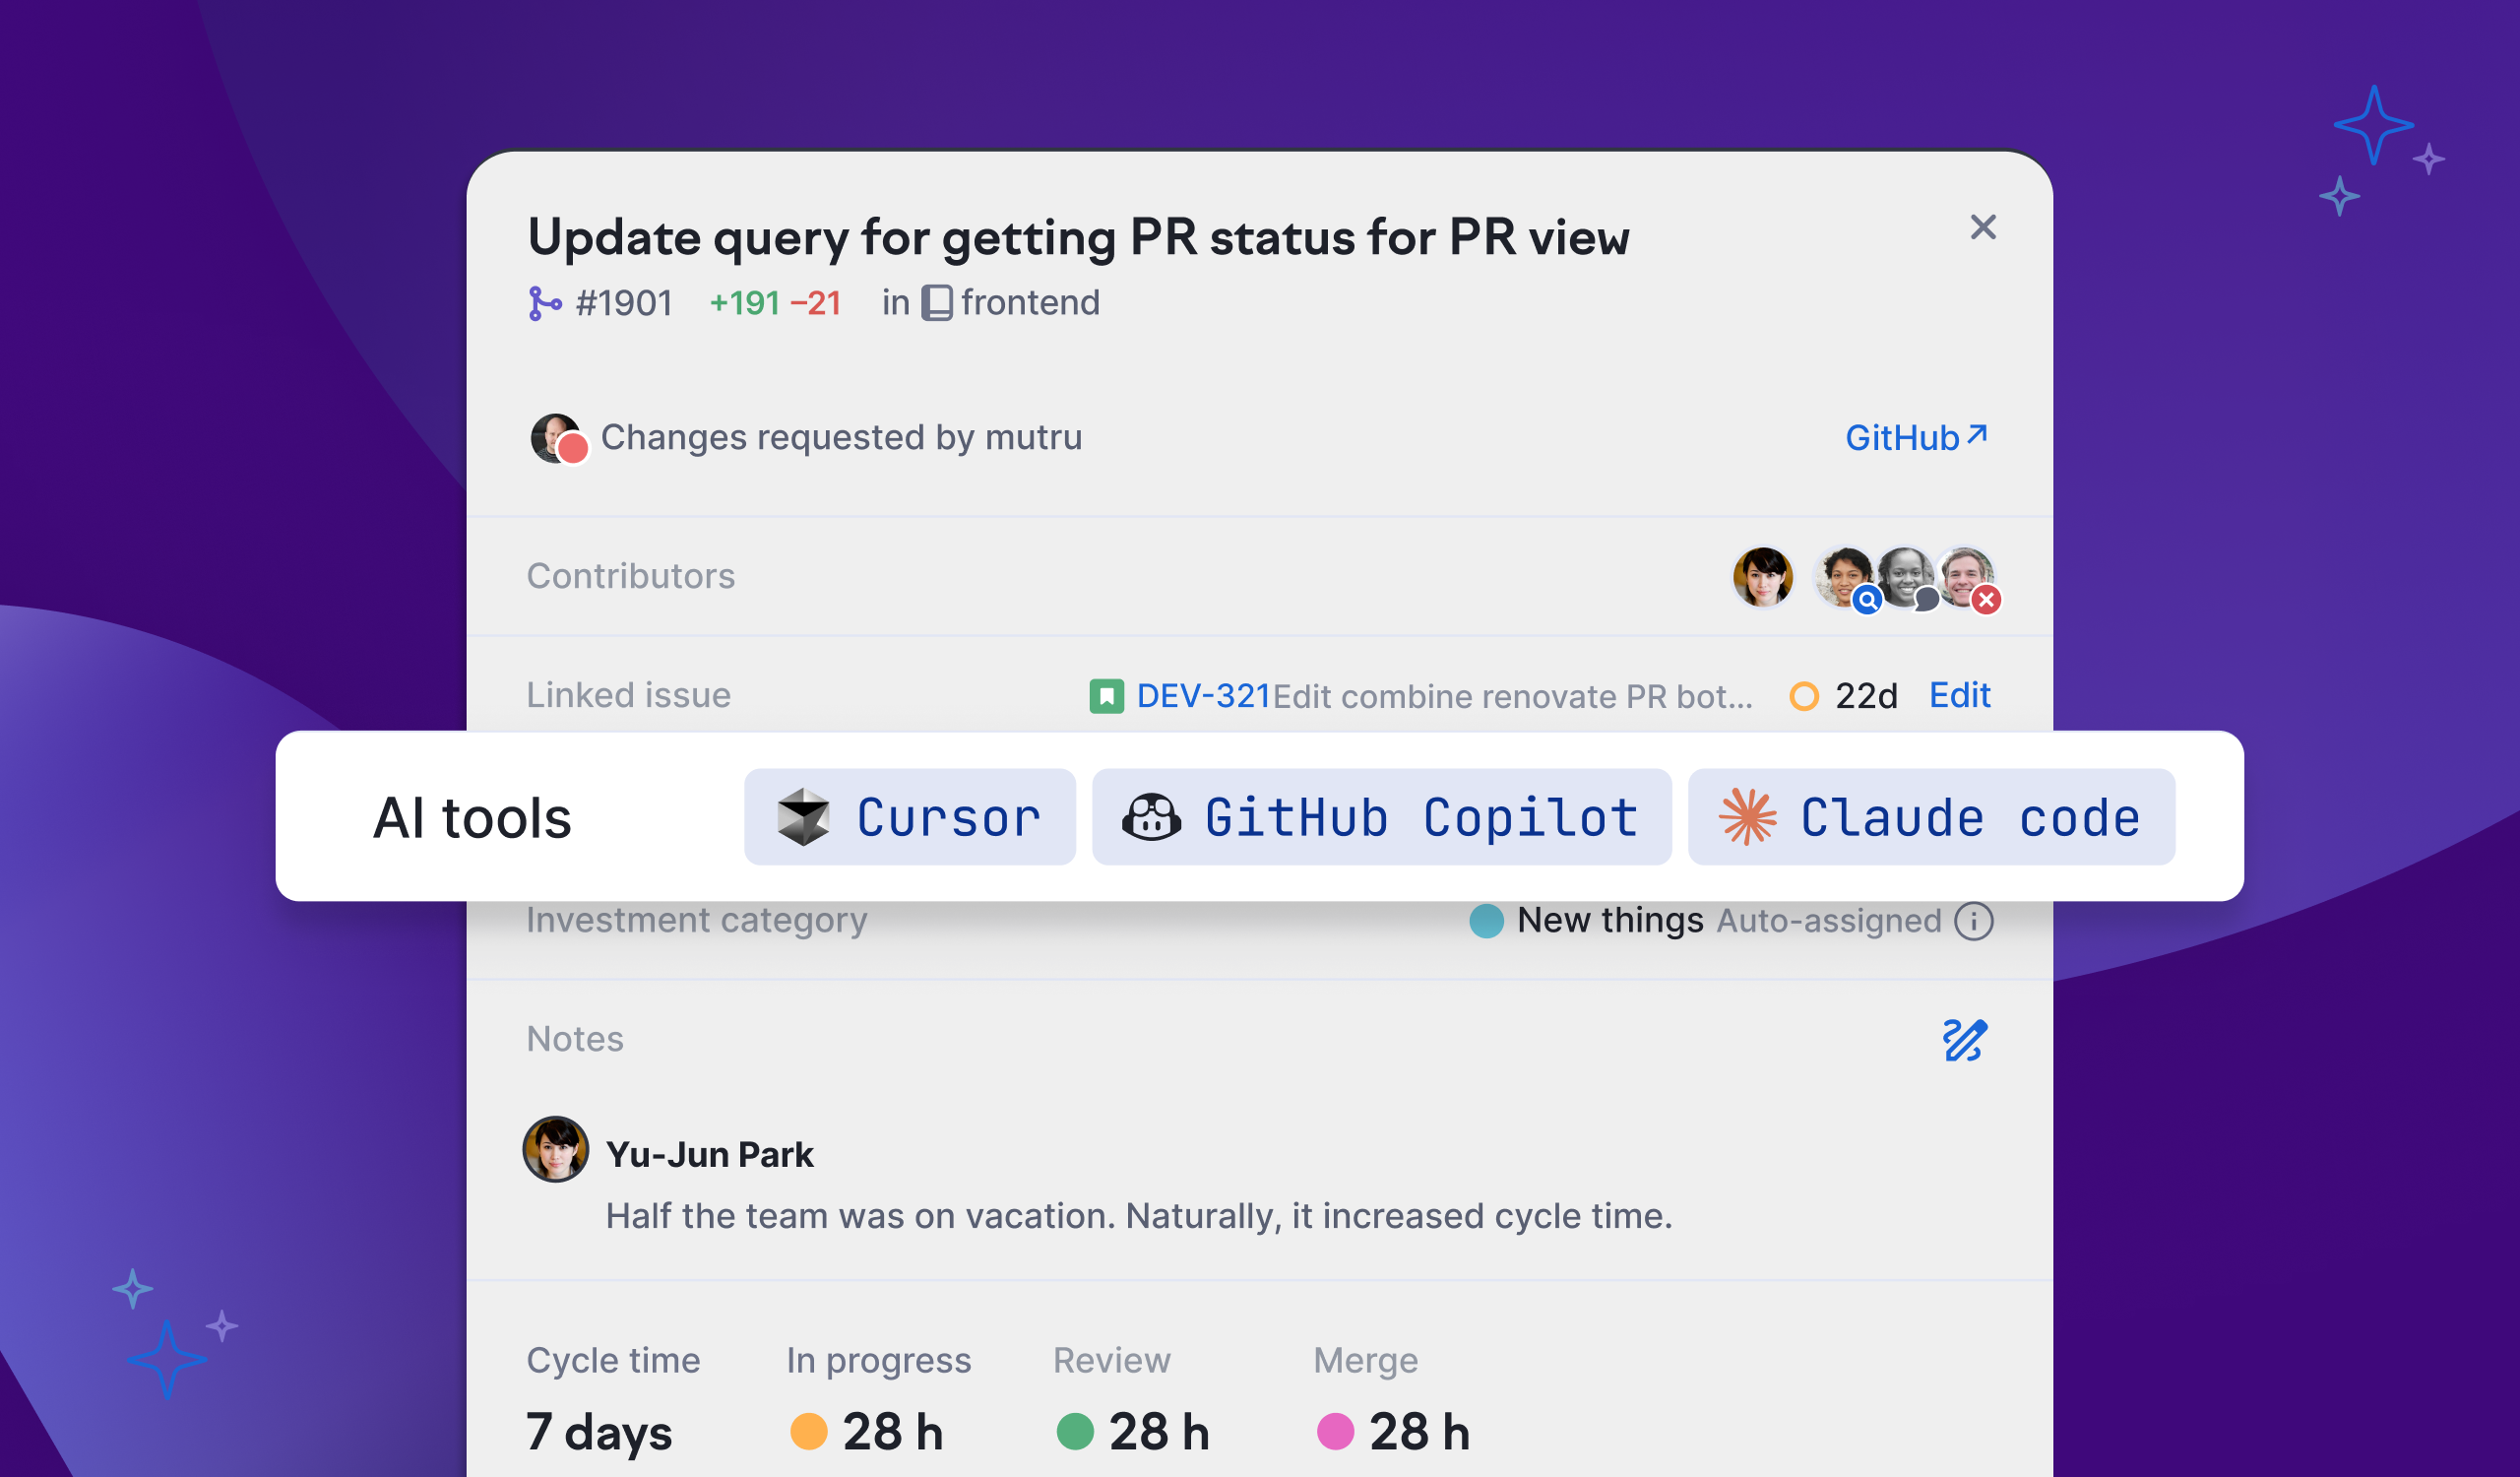Click the pull request branch icon
2520x1477 pixels.
pyautogui.click(x=544, y=303)
